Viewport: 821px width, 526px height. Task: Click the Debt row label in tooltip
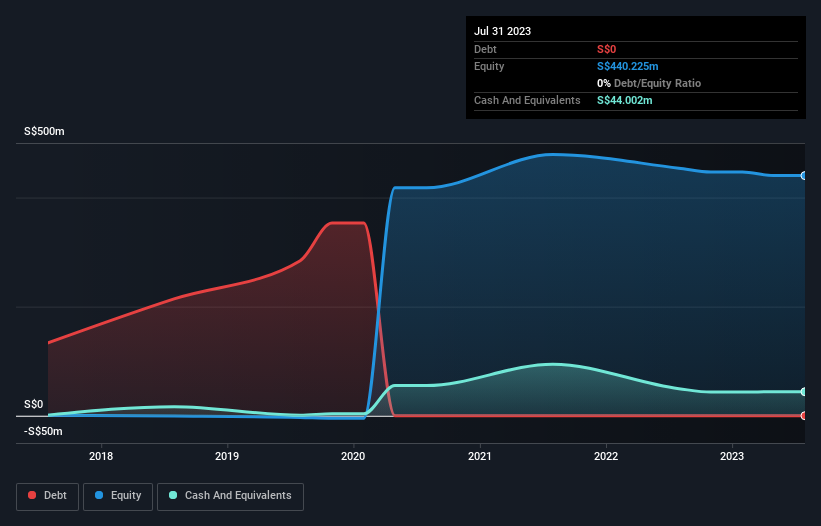[485, 49]
